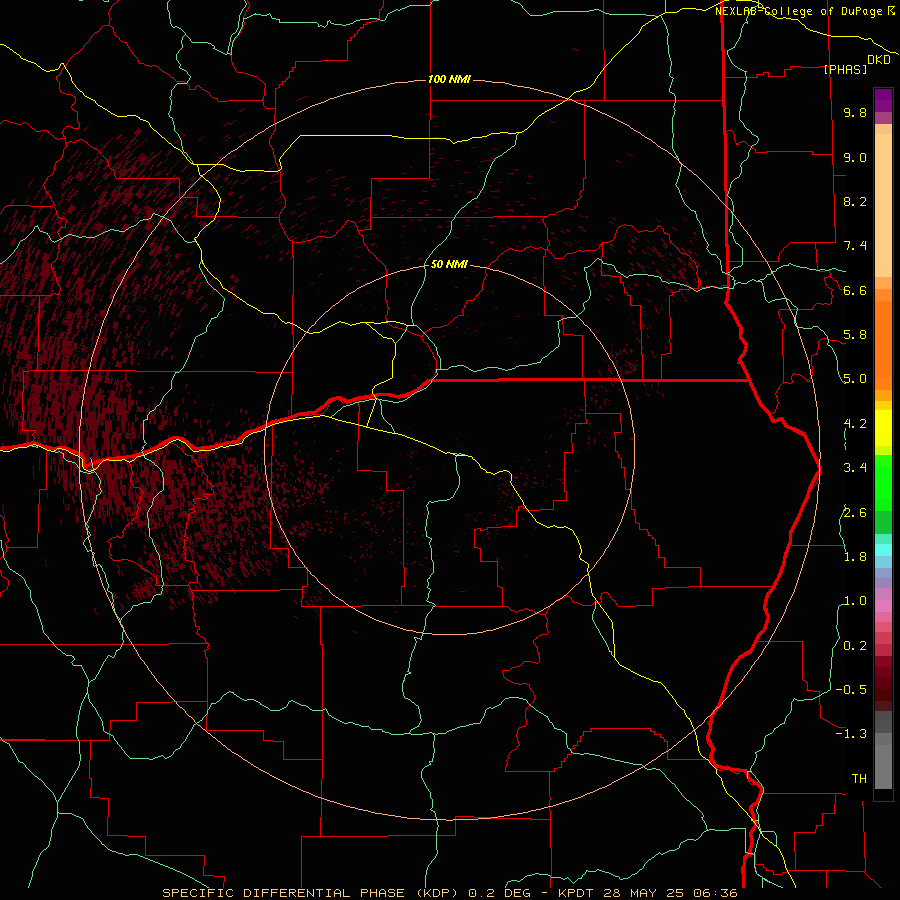Pick the pink segment near 1.0 on the color bar
The width and height of the screenshot is (900, 900).
883,606
